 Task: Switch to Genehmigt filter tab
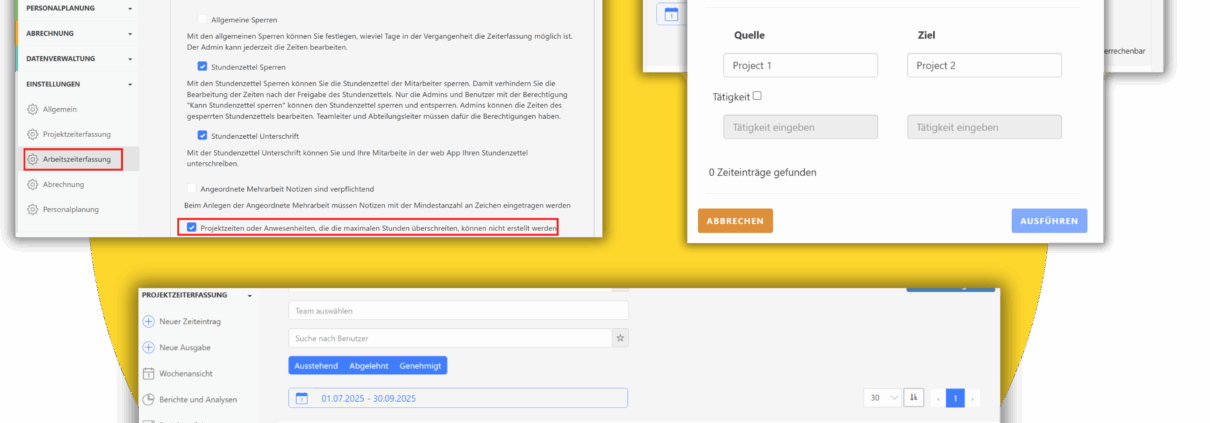pyautogui.click(x=420, y=366)
